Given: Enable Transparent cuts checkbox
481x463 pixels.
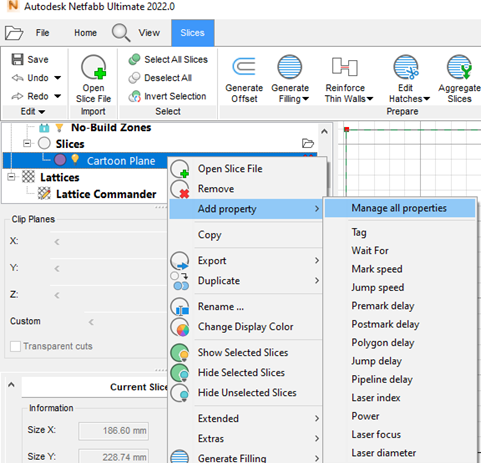Looking at the screenshot, I should tap(15, 346).
